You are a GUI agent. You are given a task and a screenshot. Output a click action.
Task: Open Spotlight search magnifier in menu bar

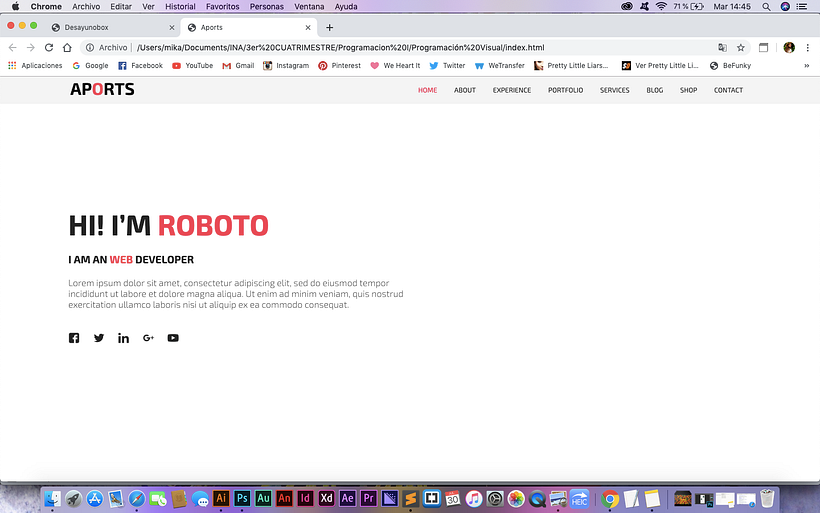(x=766, y=7)
